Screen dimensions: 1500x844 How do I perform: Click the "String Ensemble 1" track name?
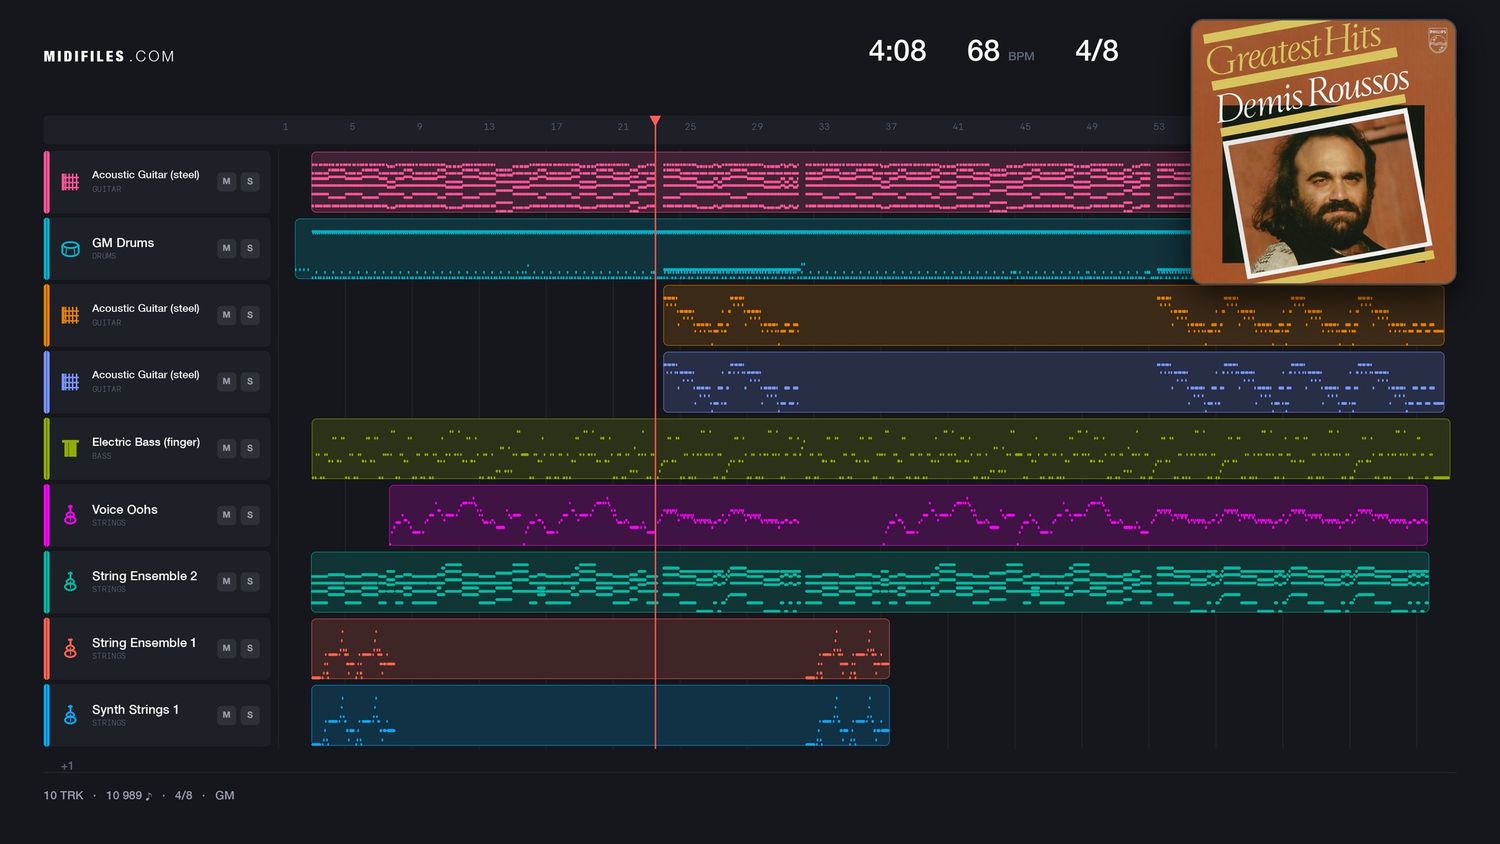click(144, 643)
